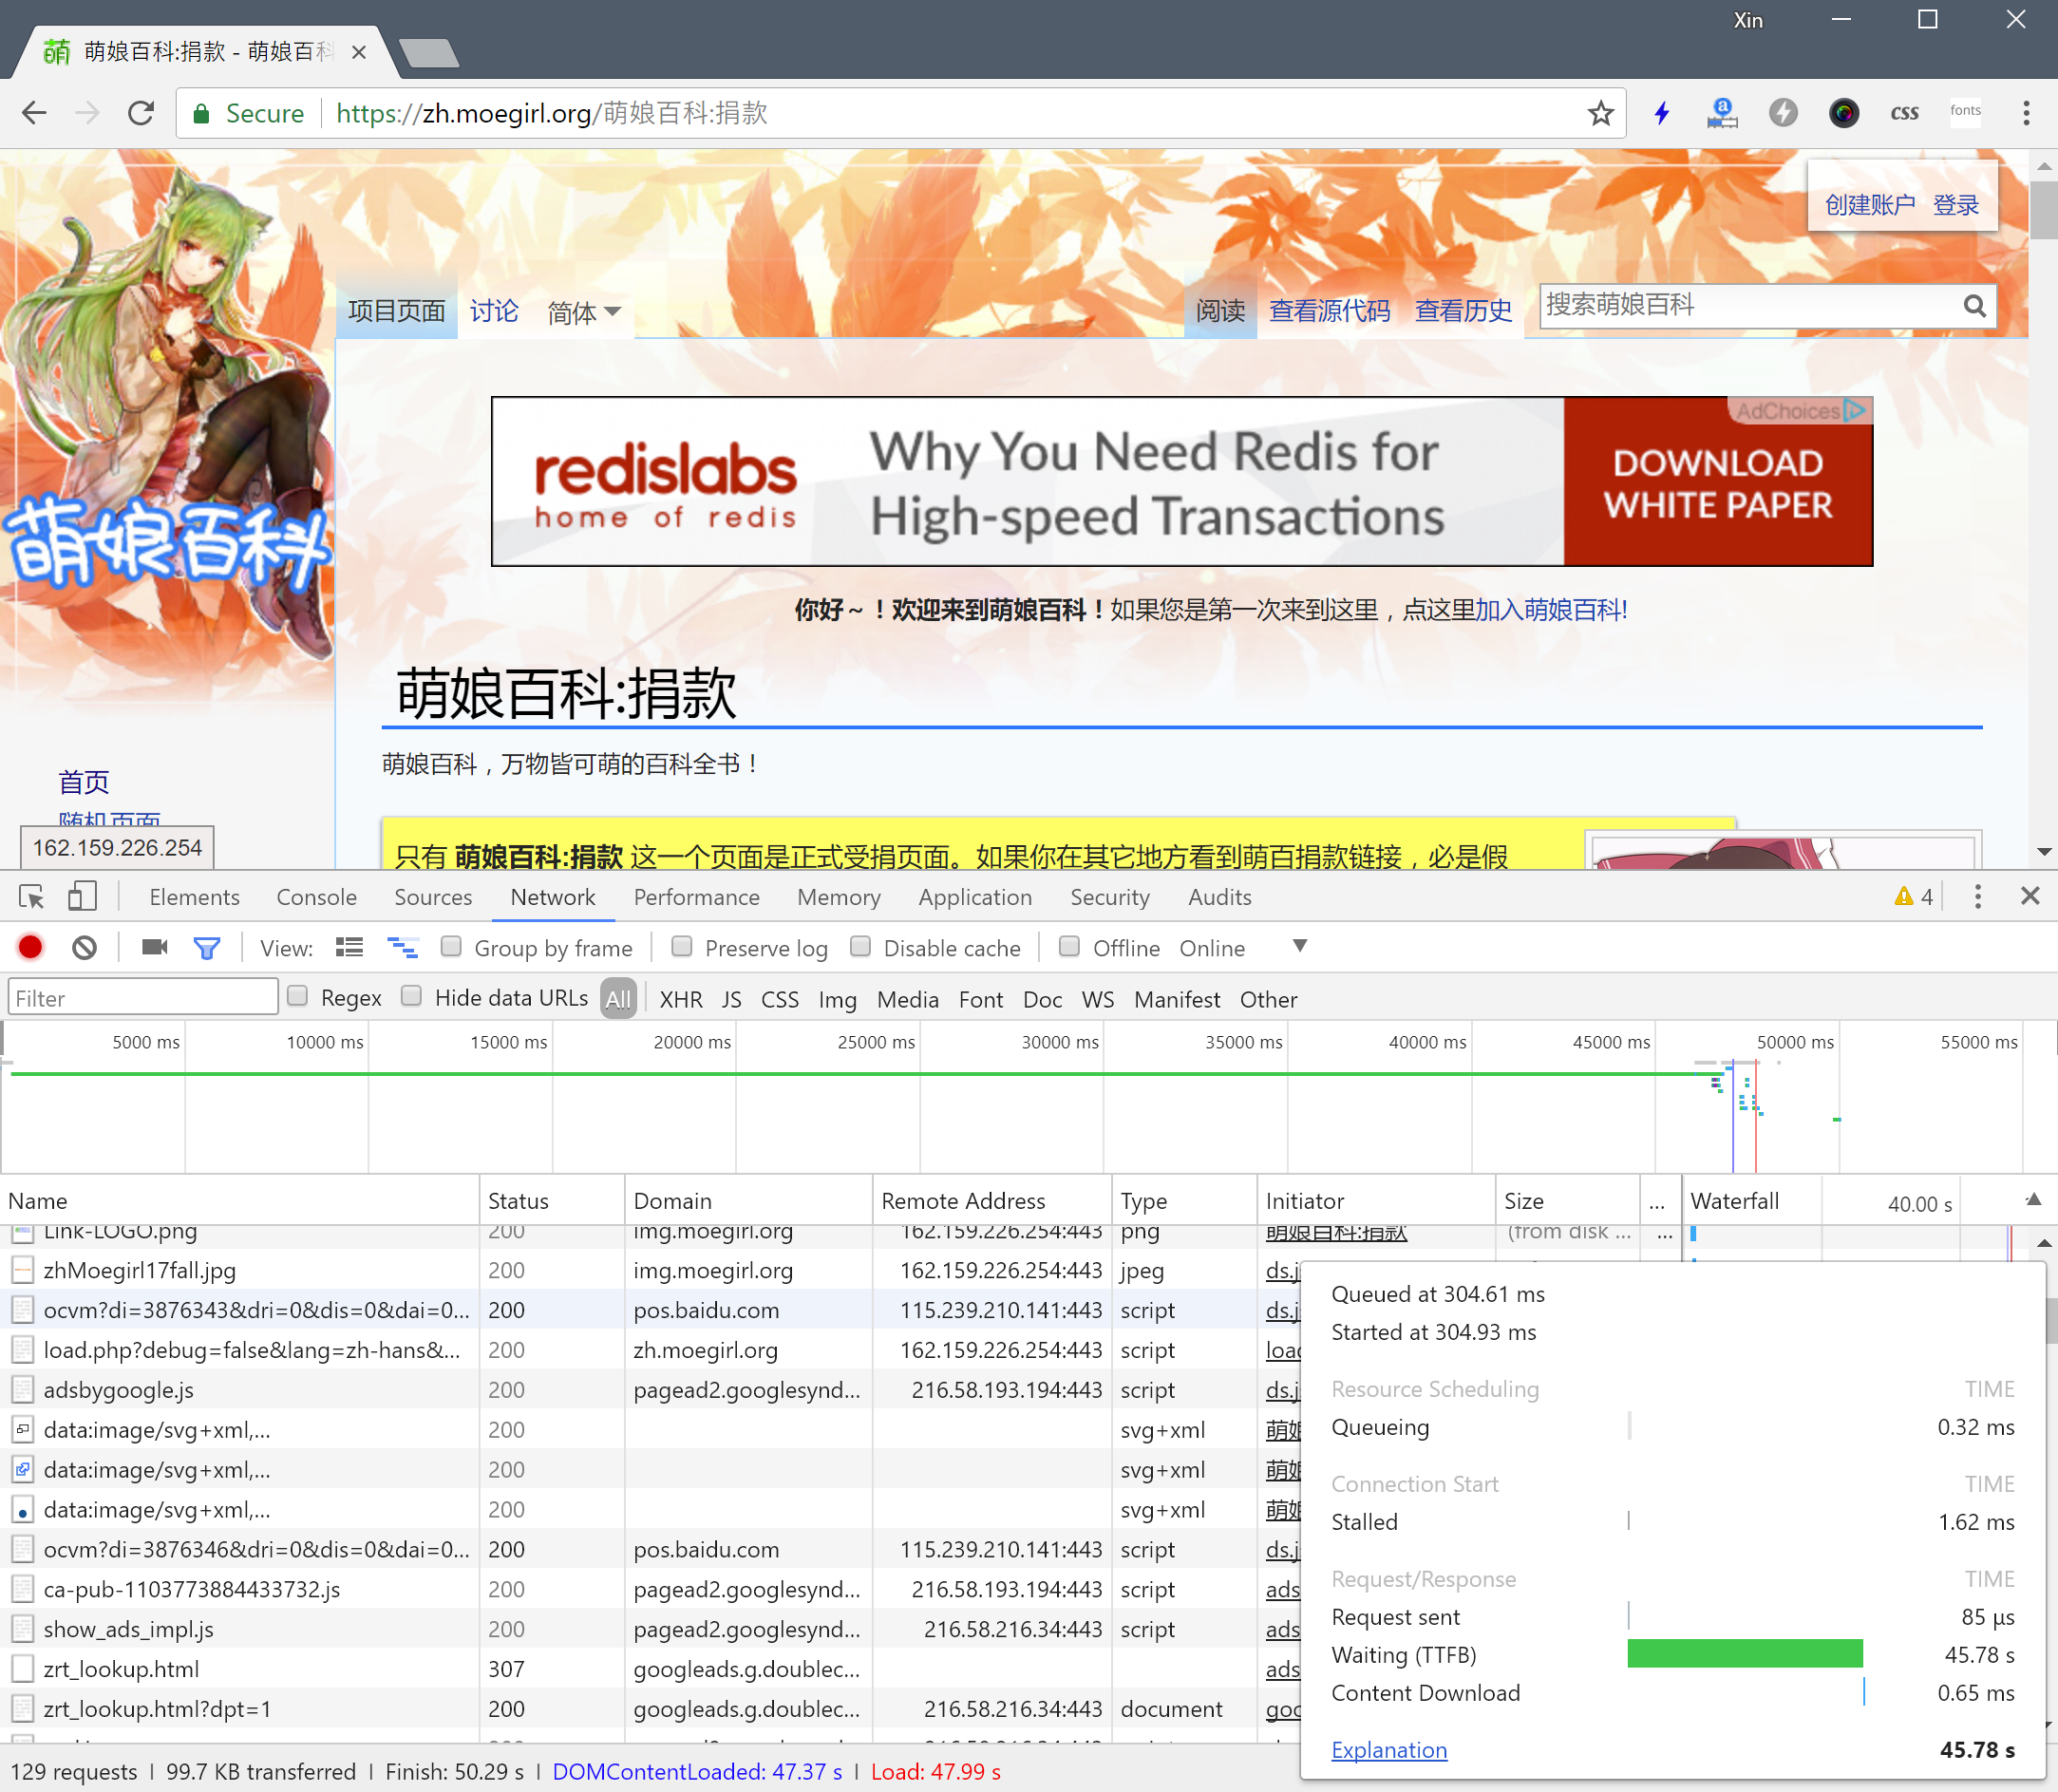Enable Disable cache checkbox
Image resolution: width=2058 pixels, height=1792 pixels.
tap(860, 946)
